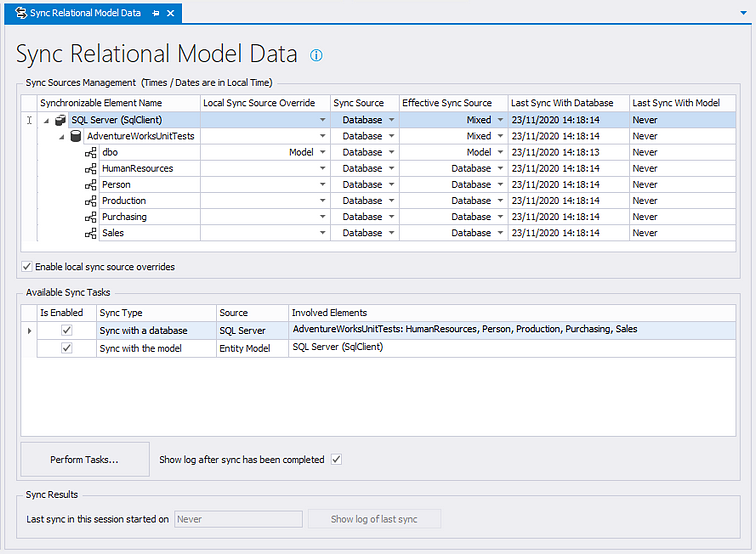Toggle Show log after sync completed checkbox

click(x=337, y=460)
